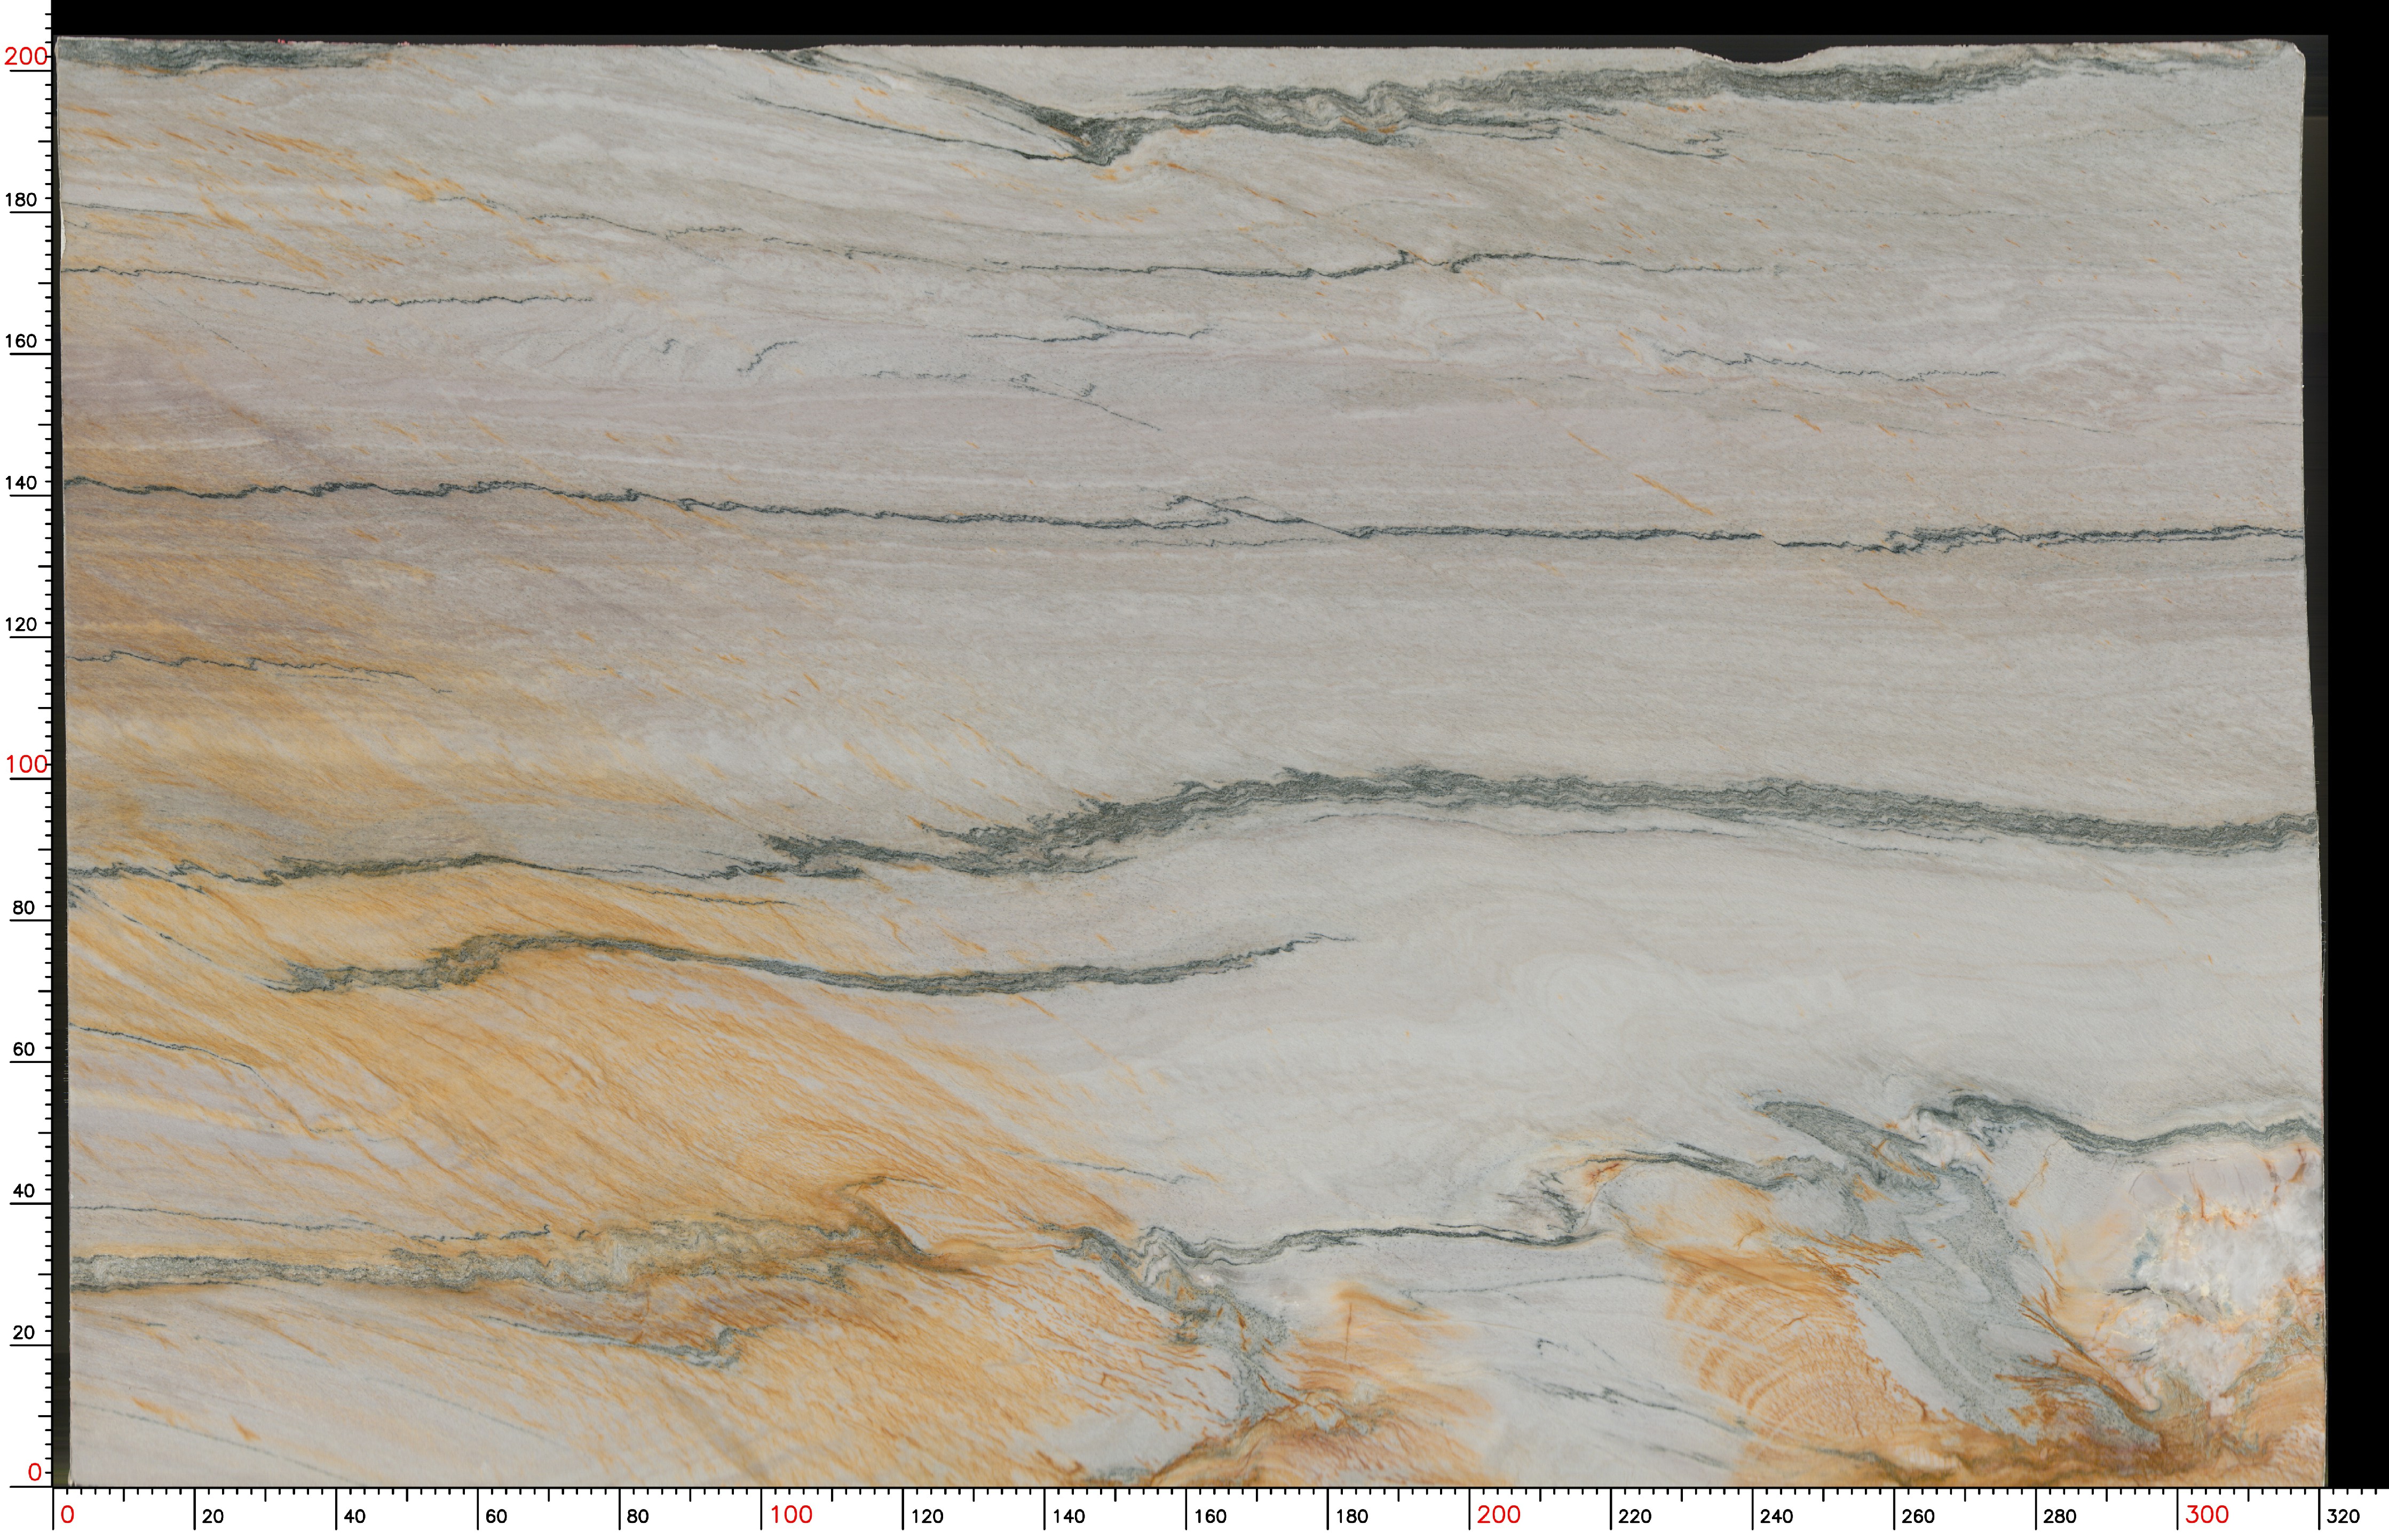
Task: Click the 280 label on the horizontal ruler
Action: pos(2060,1516)
